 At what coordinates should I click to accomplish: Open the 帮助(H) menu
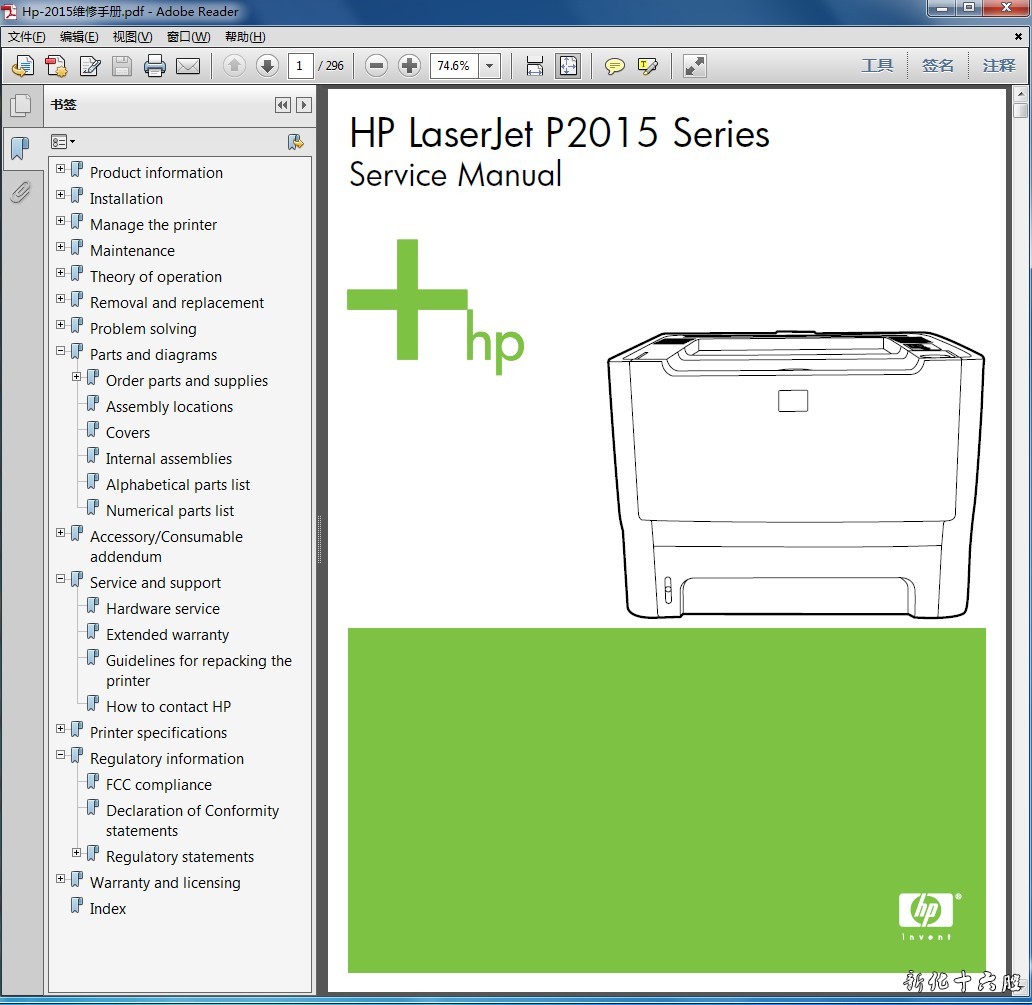[245, 37]
